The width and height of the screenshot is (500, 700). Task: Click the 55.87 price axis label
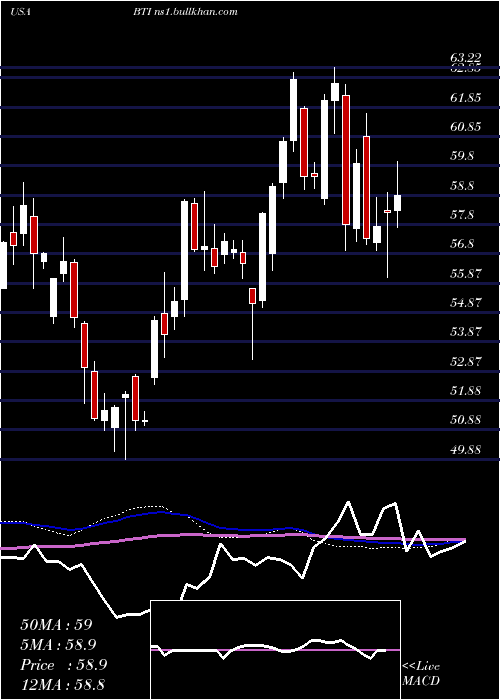click(466, 274)
